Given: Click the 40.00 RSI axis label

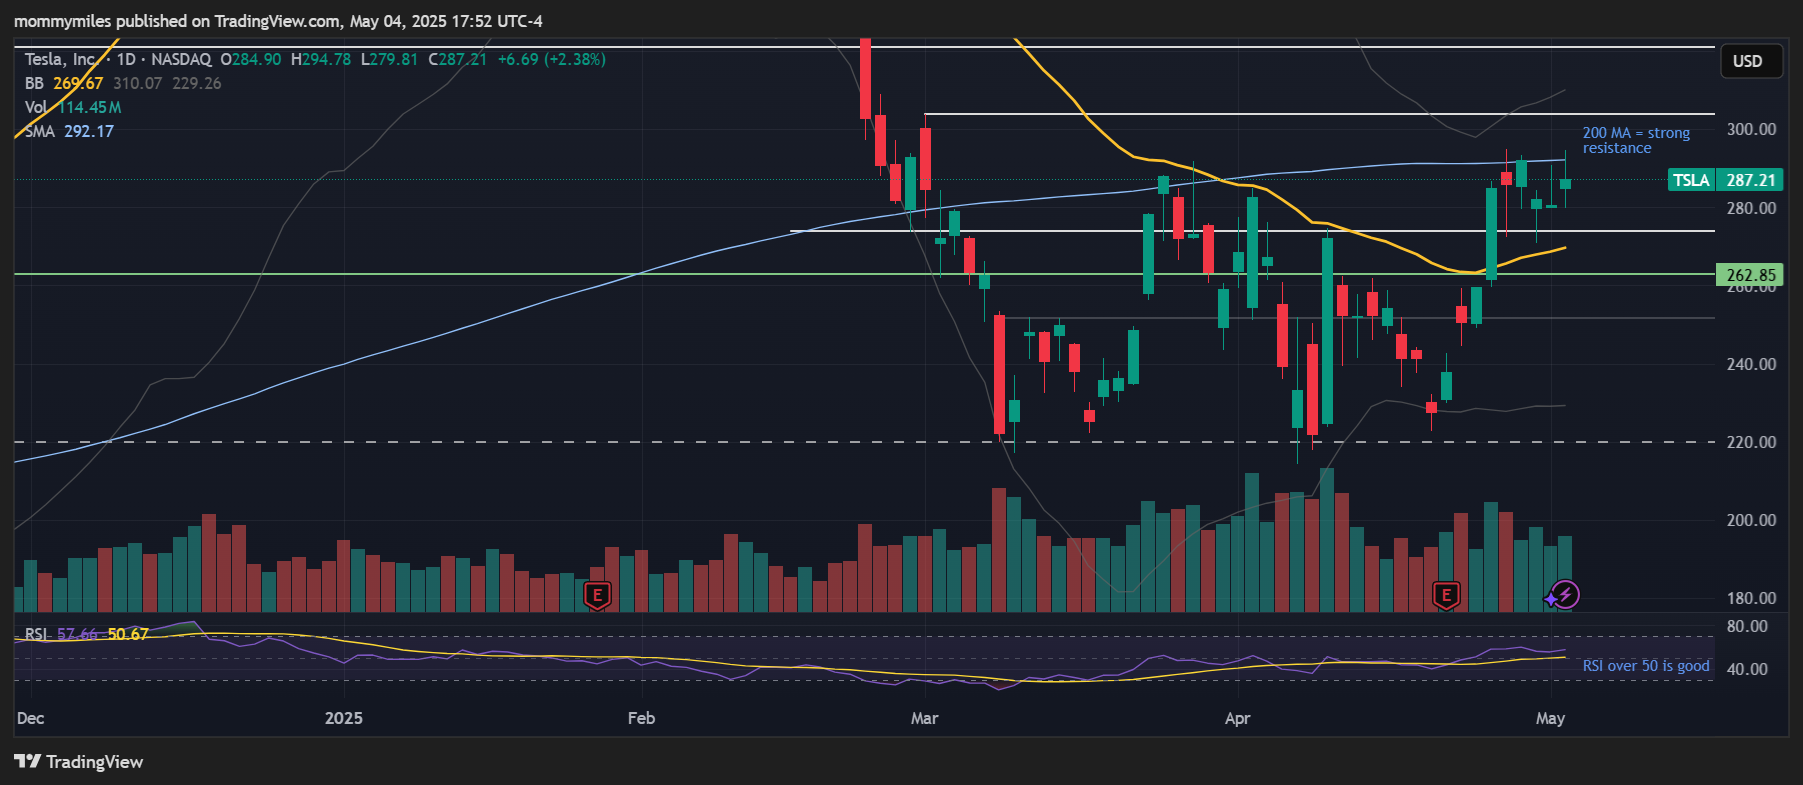Looking at the screenshot, I should pos(1747,669).
